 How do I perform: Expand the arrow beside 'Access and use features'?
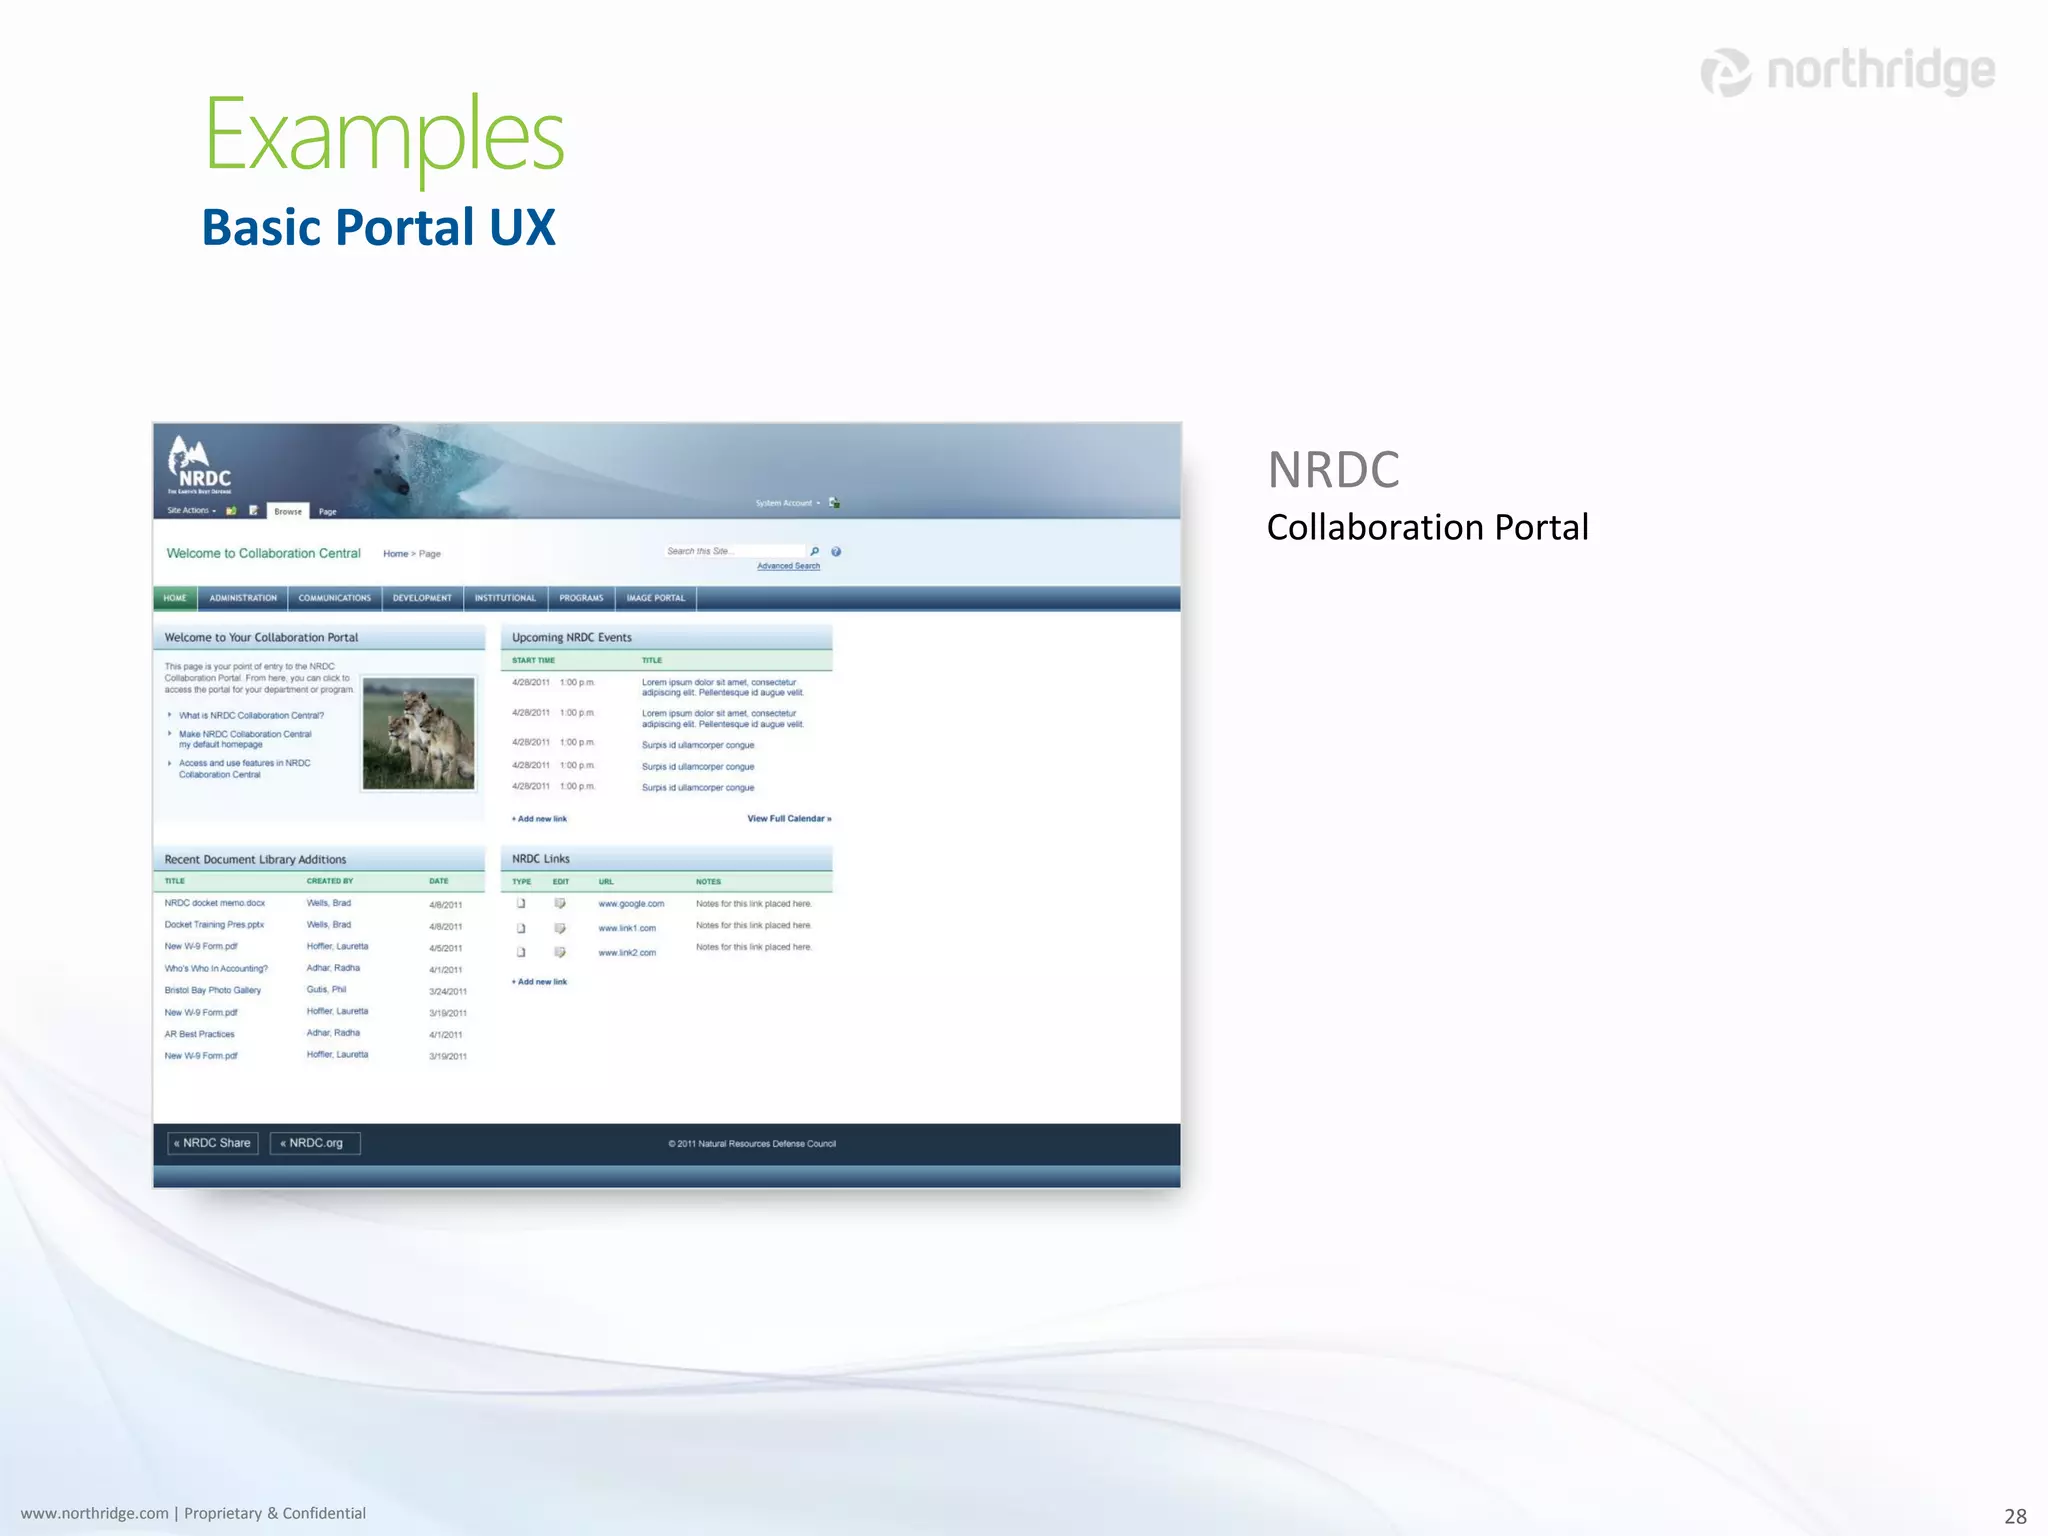point(170,763)
